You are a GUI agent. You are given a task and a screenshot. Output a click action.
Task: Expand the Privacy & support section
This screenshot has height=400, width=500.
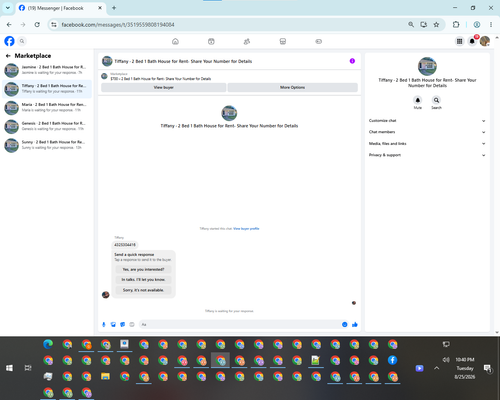[427, 155]
